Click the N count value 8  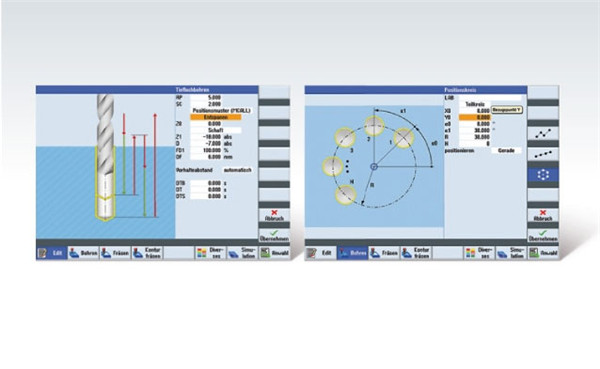pyautogui.click(x=475, y=144)
